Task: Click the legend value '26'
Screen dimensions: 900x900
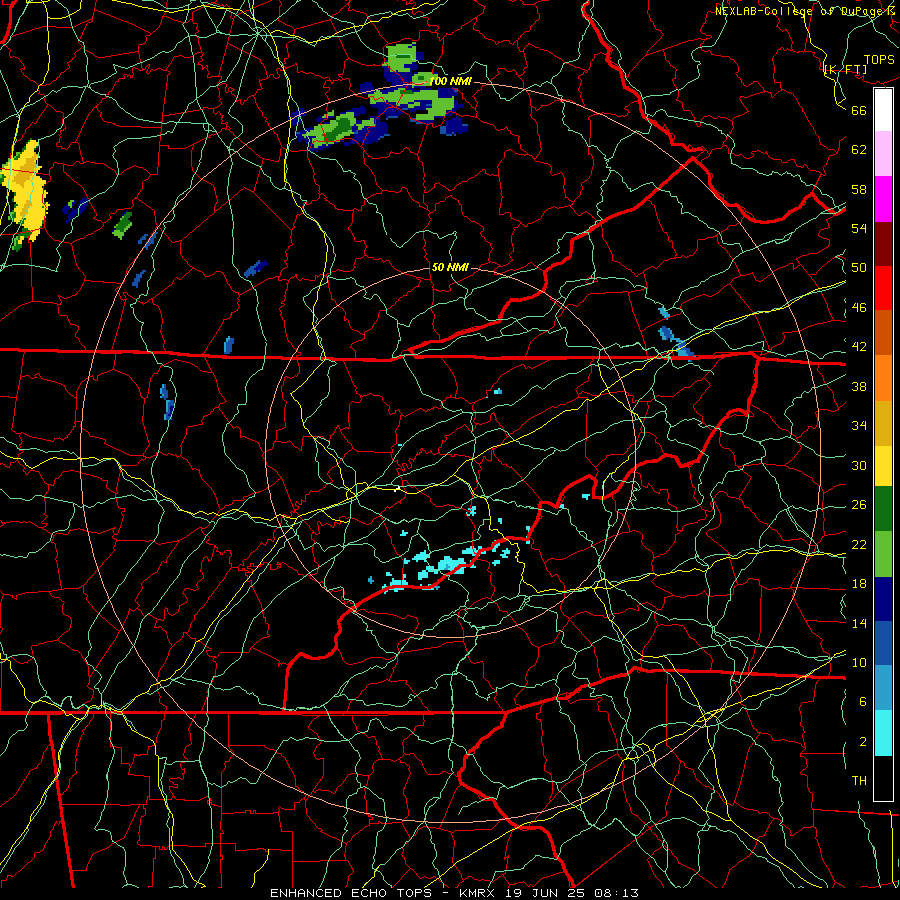Action: point(859,505)
